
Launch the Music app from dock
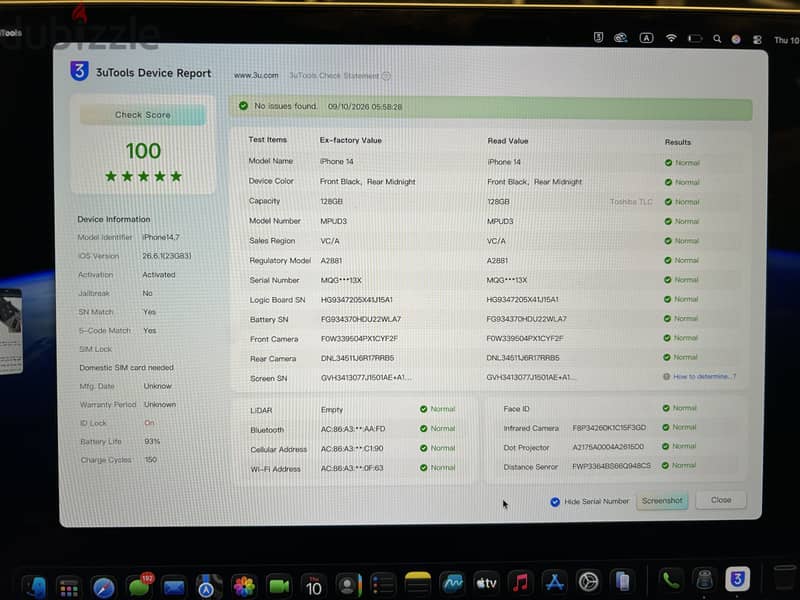point(520,582)
